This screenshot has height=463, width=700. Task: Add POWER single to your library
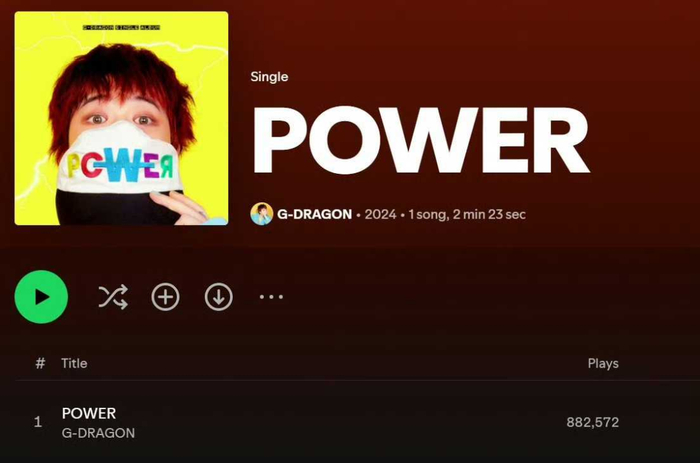click(x=166, y=297)
